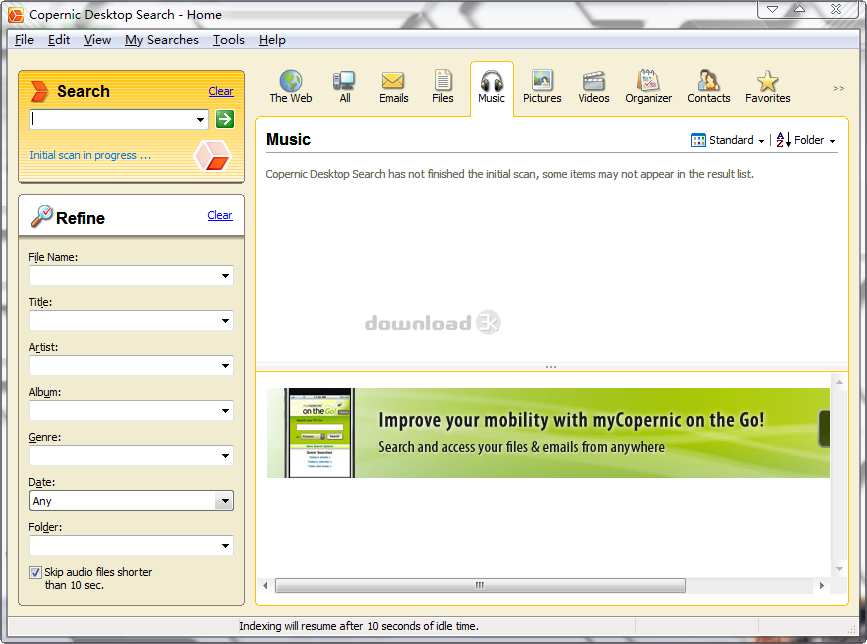
Task: Open the View menu
Action: click(97, 40)
